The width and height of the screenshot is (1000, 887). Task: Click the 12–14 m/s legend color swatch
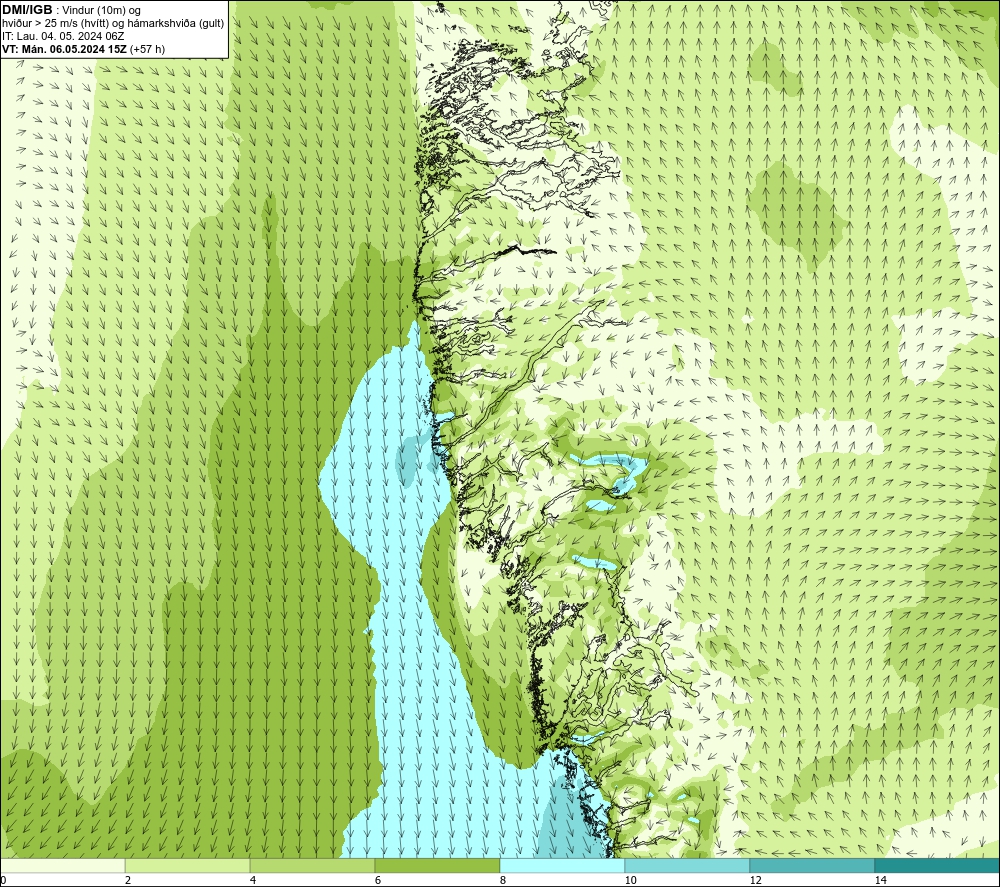812,865
